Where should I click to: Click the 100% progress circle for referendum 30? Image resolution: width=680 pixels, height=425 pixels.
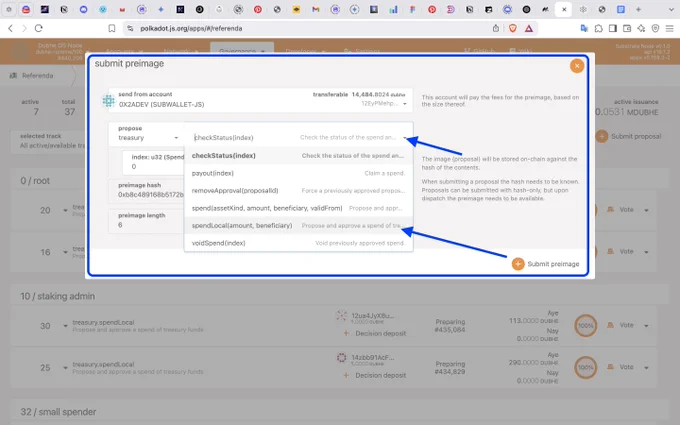[585, 325]
